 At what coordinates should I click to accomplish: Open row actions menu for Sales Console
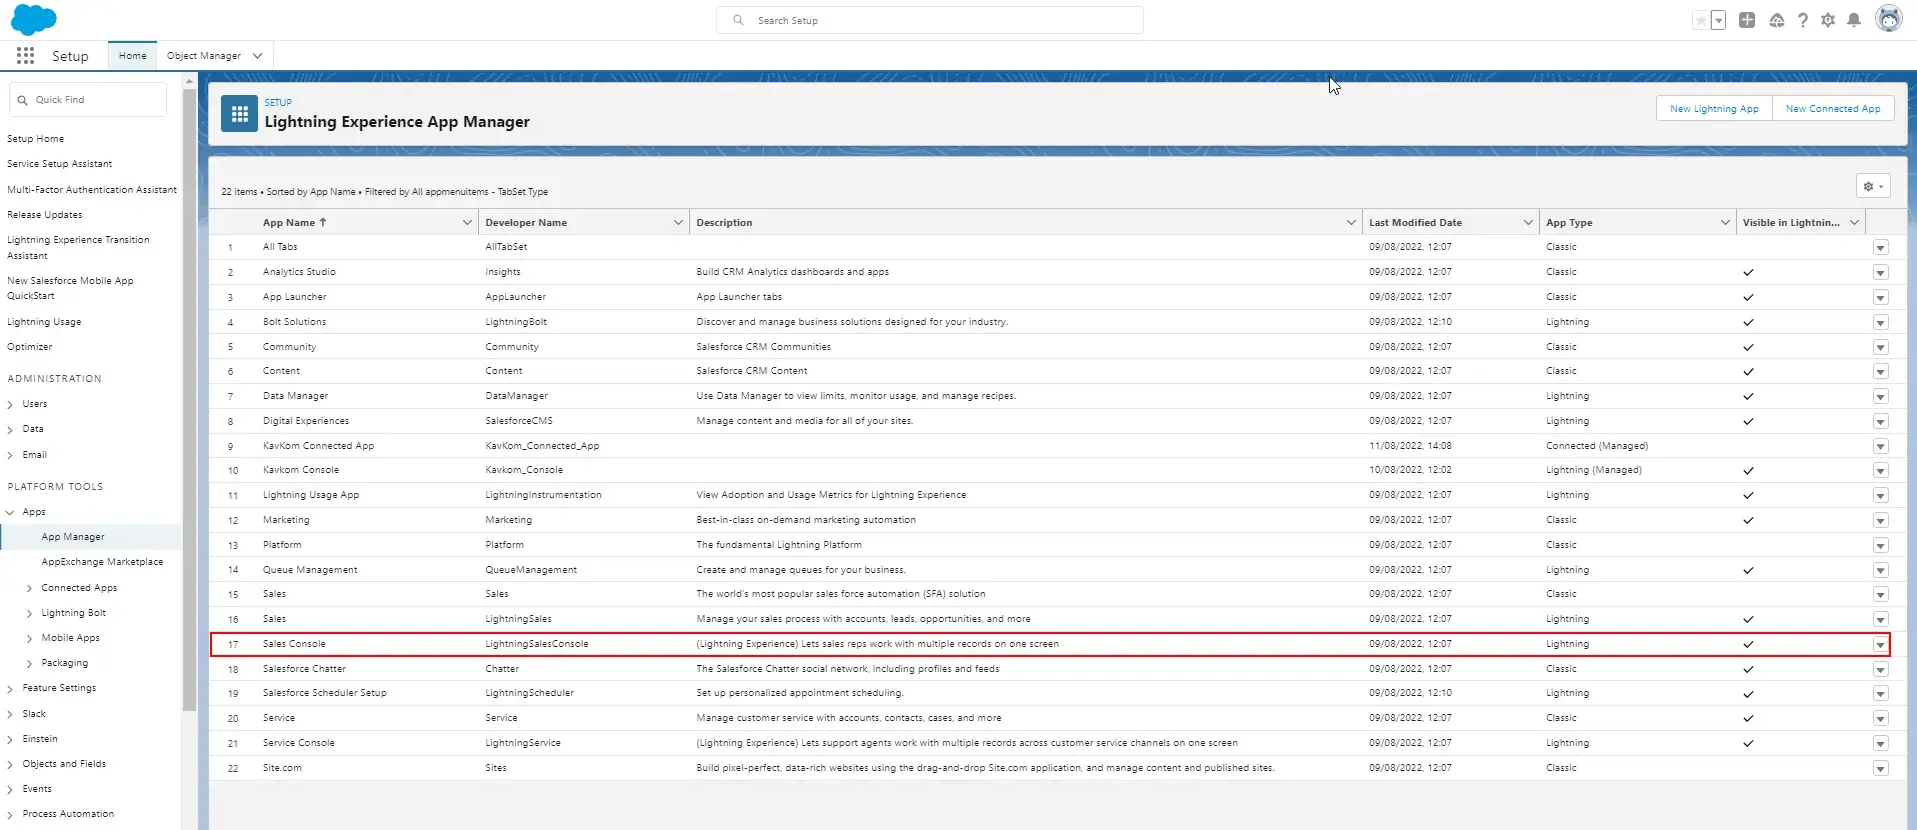(1880, 645)
